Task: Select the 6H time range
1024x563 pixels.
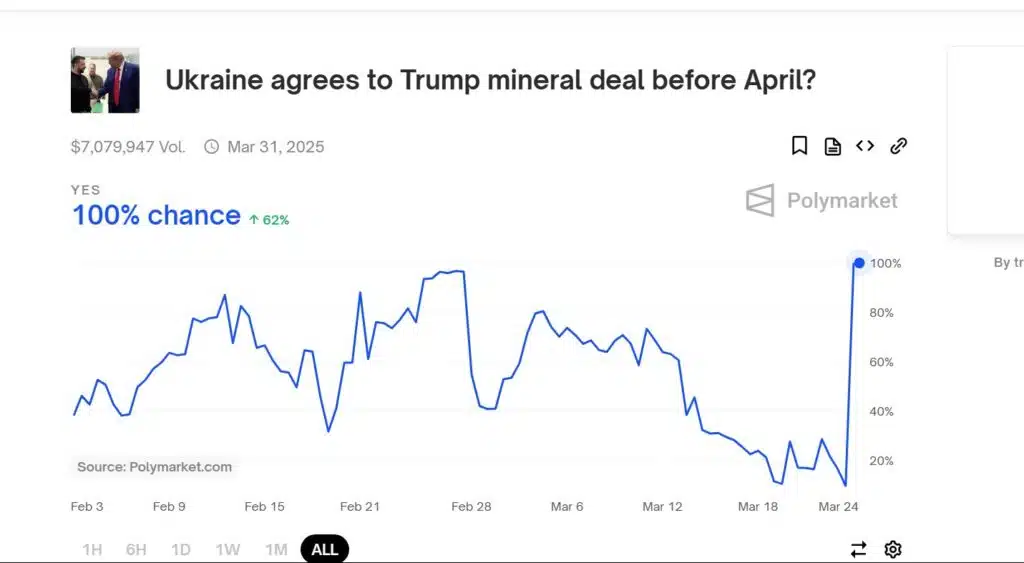Action: pos(136,549)
